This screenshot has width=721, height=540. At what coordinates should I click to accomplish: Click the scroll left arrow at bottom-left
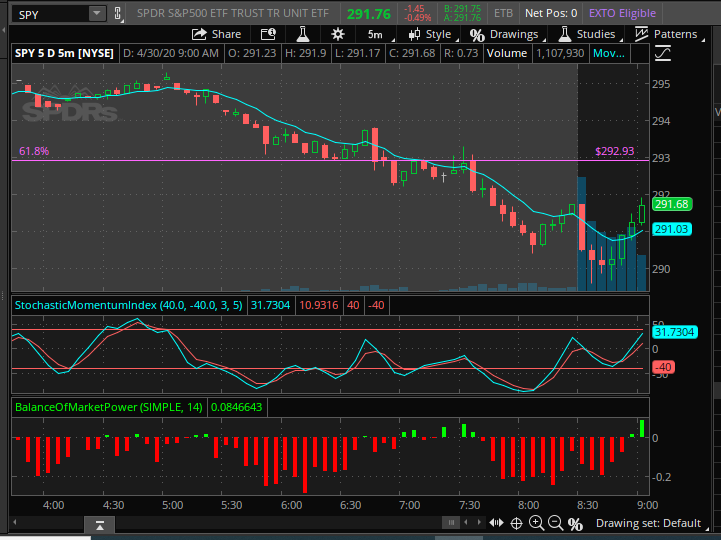point(15,522)
